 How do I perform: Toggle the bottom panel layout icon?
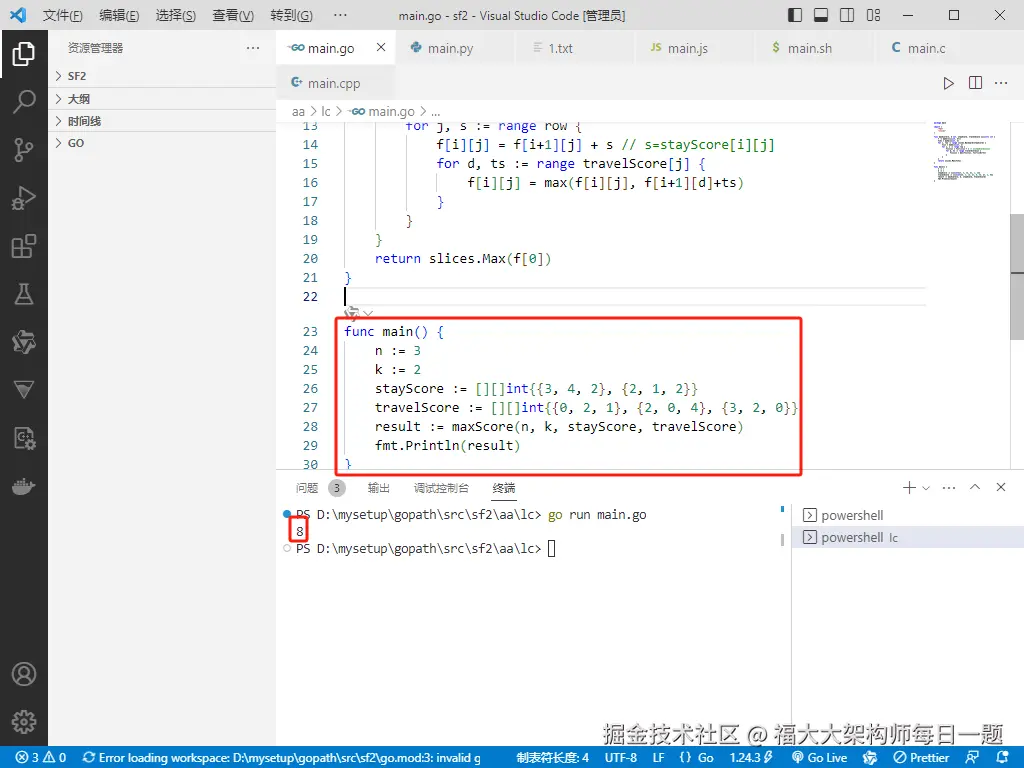pos(821,15)
